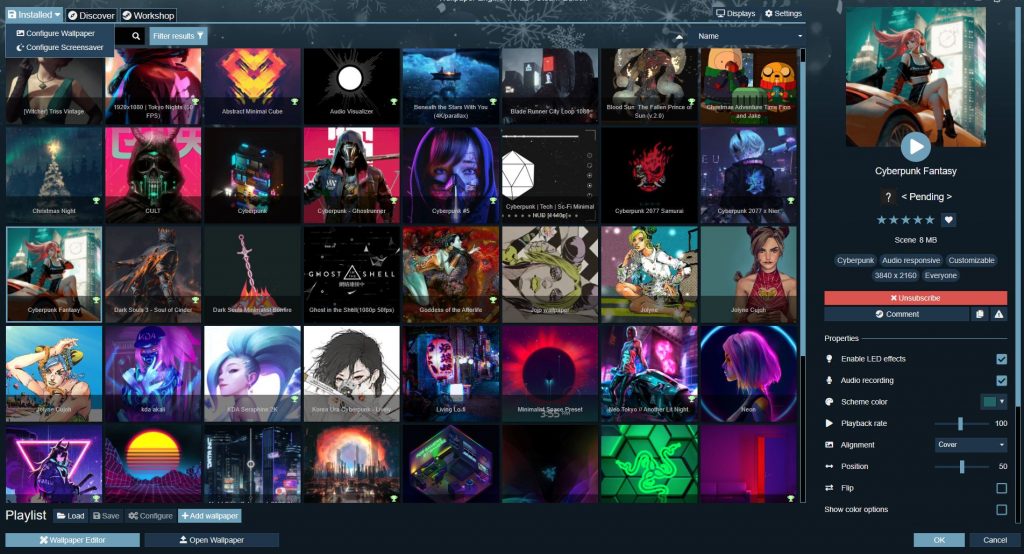The image size is (1024, 554).
Task: Toggle Audio recording checkbox
Action: point(1001,380)
